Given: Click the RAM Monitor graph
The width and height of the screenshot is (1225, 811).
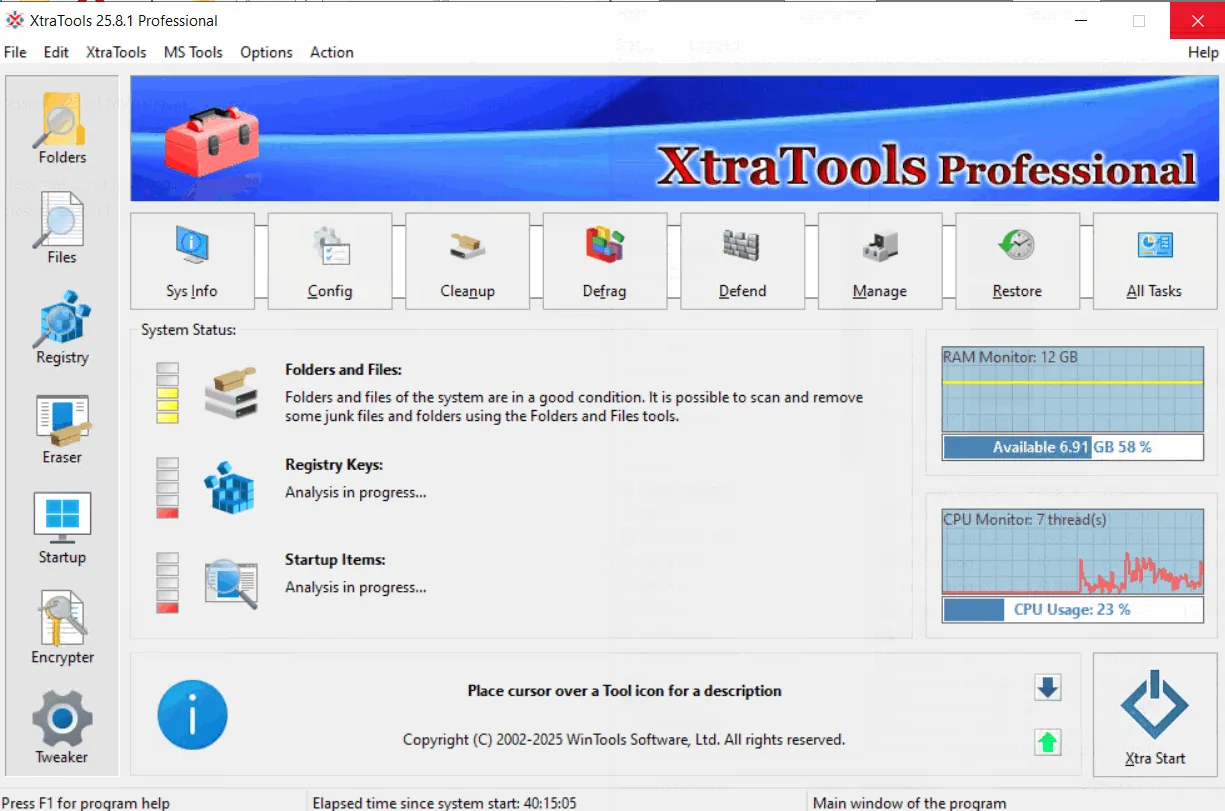Looking at the screenshot, I should coord(1073,390).
